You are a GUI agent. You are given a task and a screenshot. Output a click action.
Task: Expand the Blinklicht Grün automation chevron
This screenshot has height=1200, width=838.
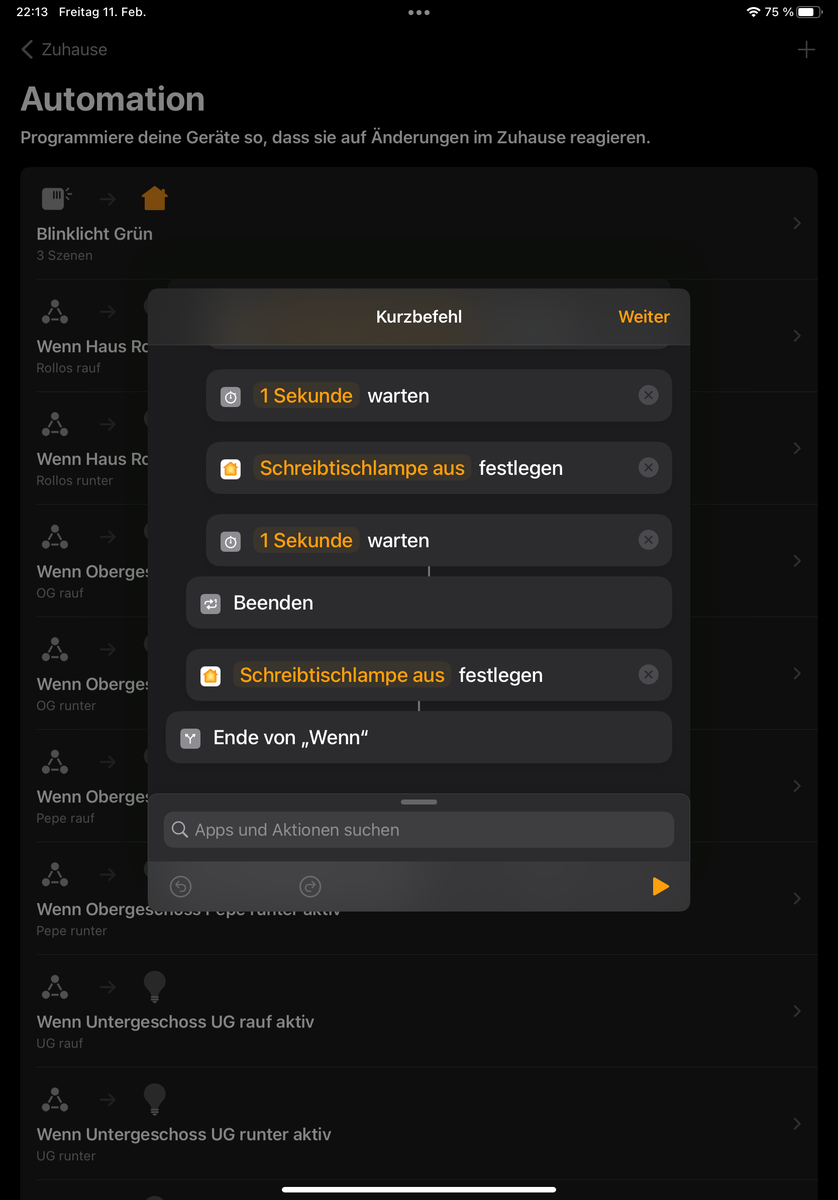click(797, 224)
